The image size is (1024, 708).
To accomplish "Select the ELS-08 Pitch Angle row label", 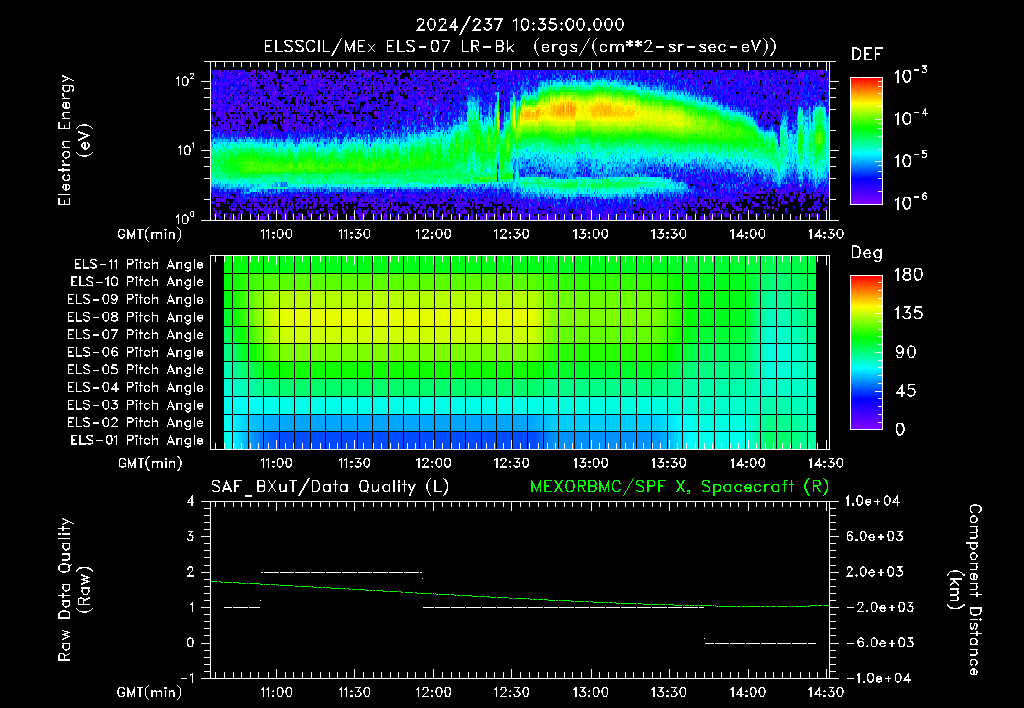I will 136,317.
